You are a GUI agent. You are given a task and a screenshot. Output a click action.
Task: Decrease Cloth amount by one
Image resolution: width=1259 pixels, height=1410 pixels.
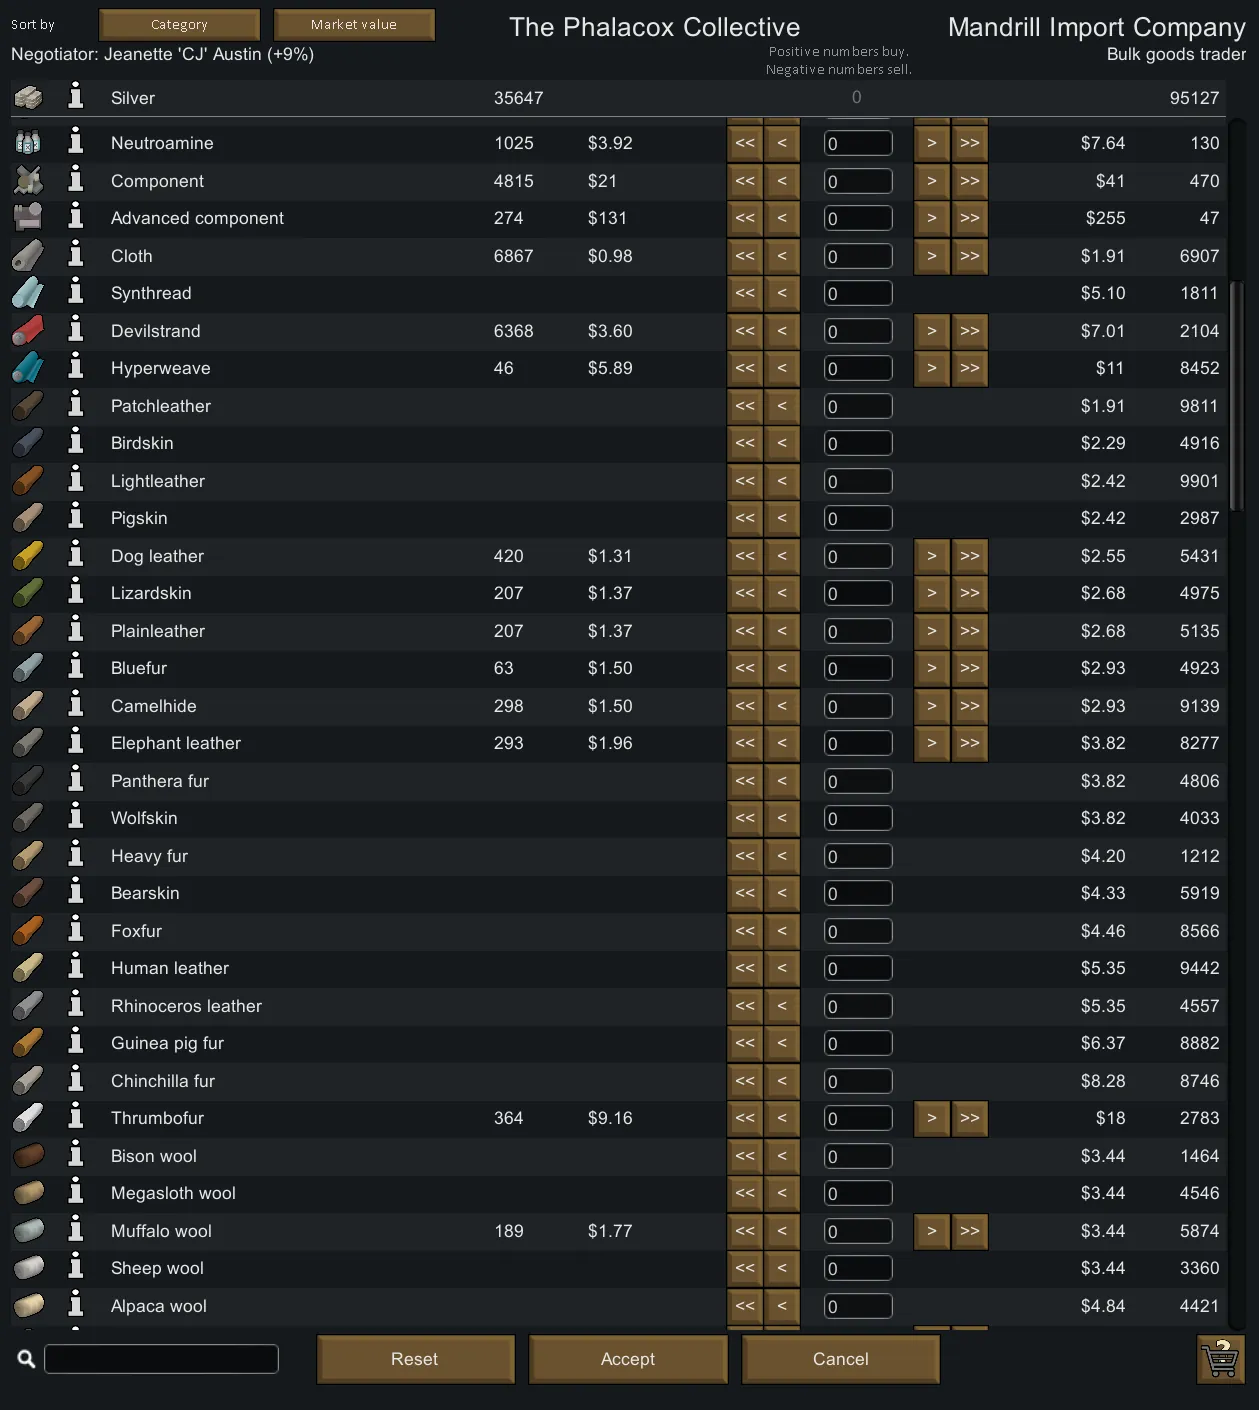[x=782, y=256]
